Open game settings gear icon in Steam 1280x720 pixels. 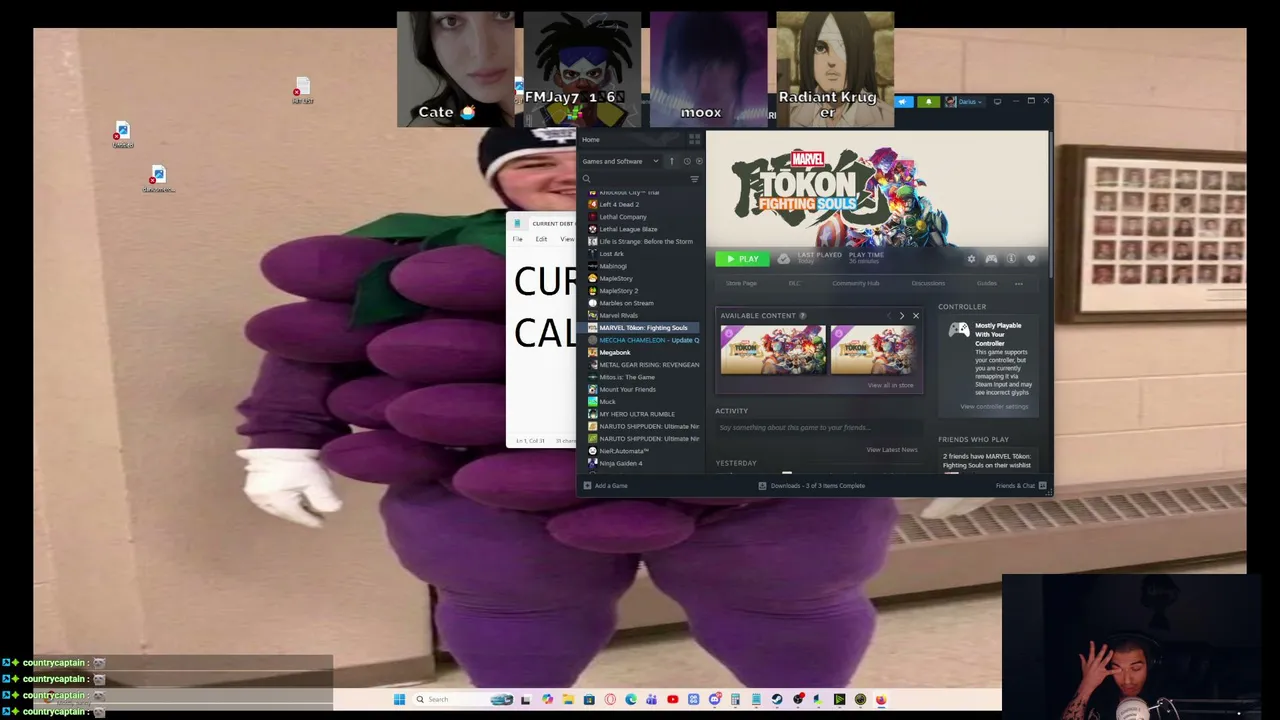click(x=971, y=259)
